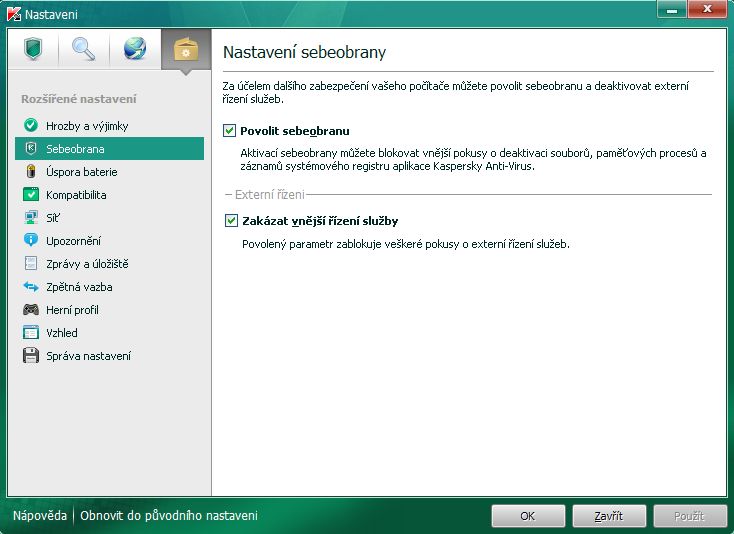Screen dimensions: 734x534
Task: Click the Nastavení sebeobrany heading
Action: pos(304,52)
